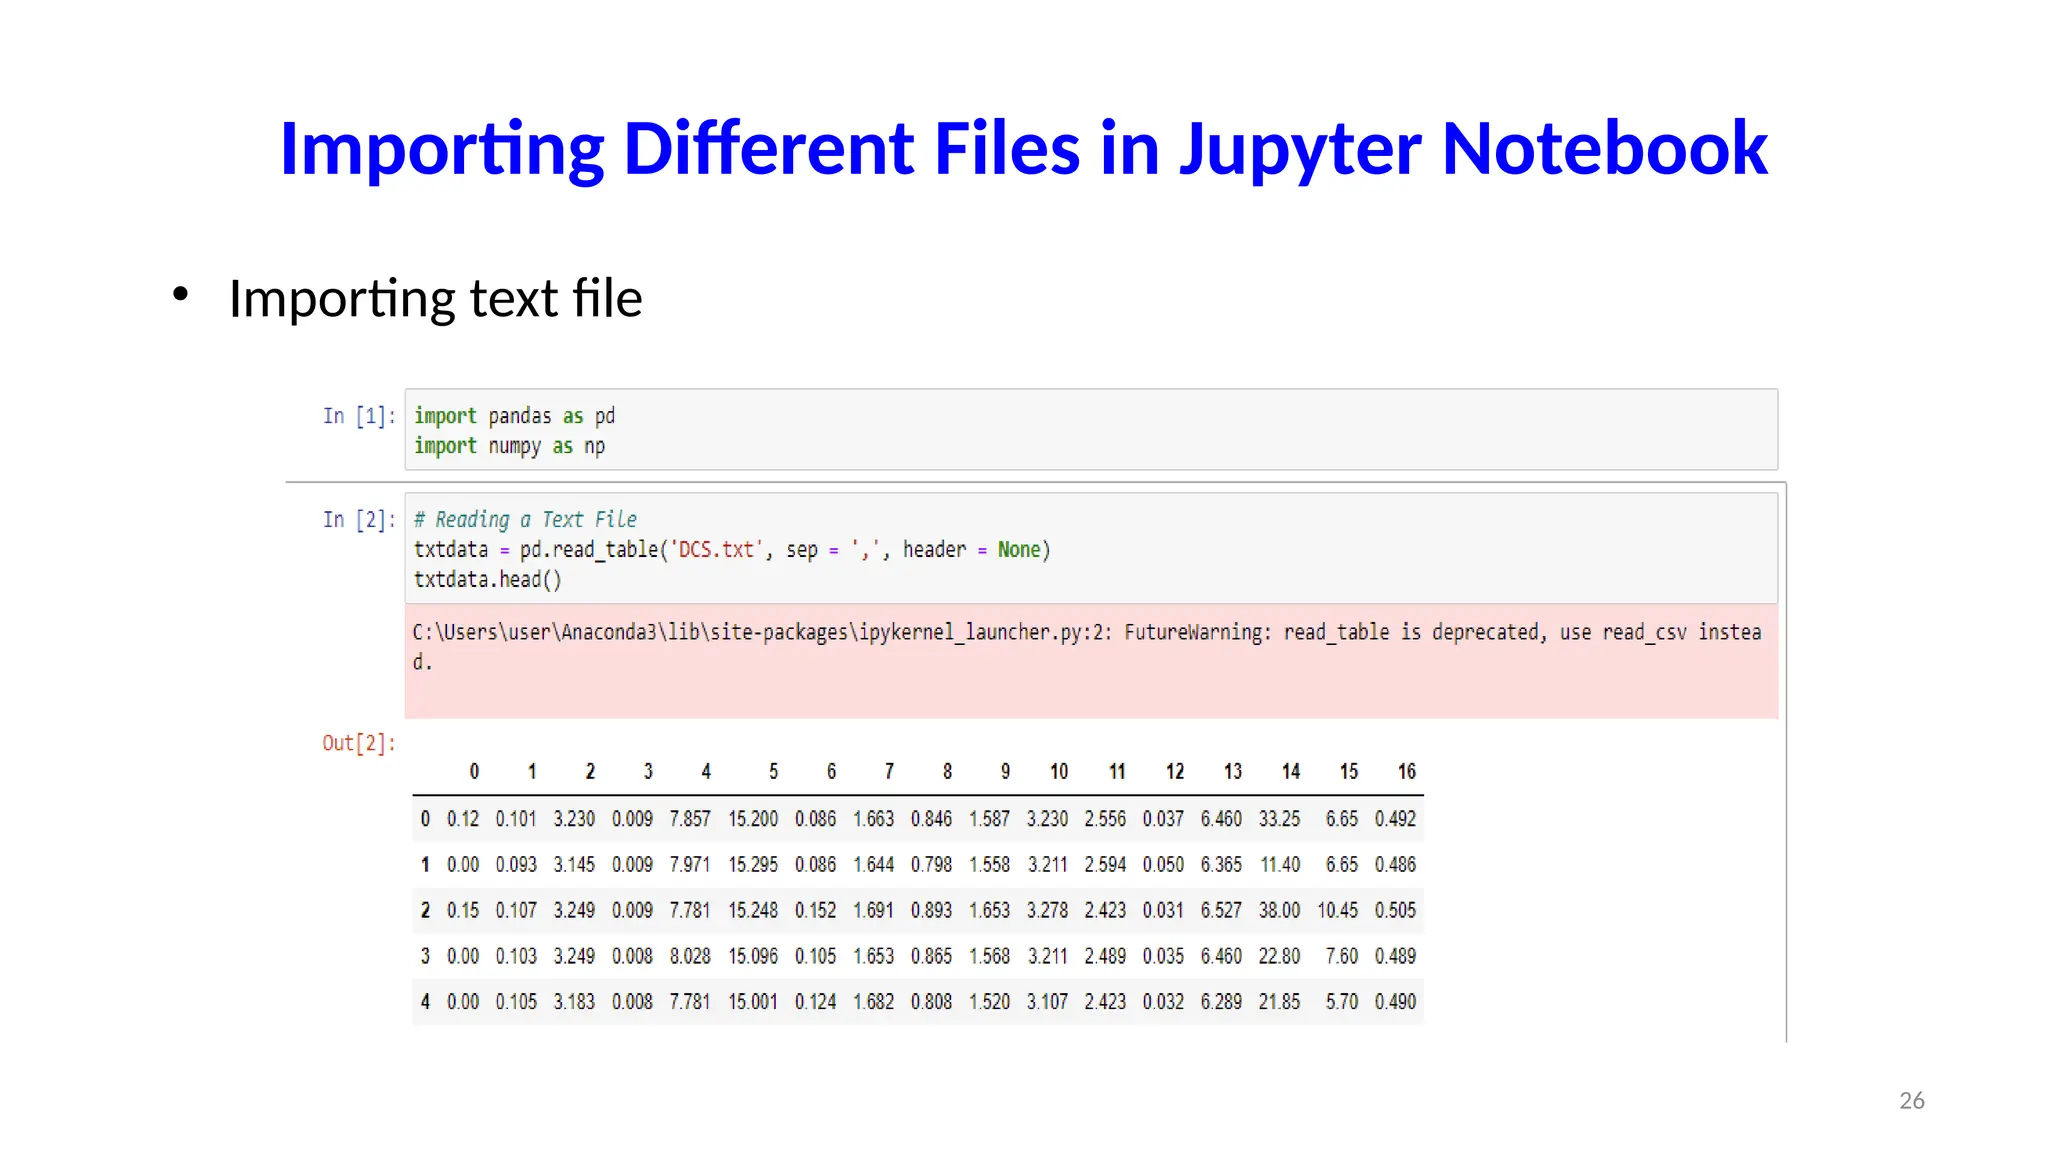This screenshot has height=1152, width=2048.
Task: Click the cell value '33.25'
Action: tap(1280, 819)
